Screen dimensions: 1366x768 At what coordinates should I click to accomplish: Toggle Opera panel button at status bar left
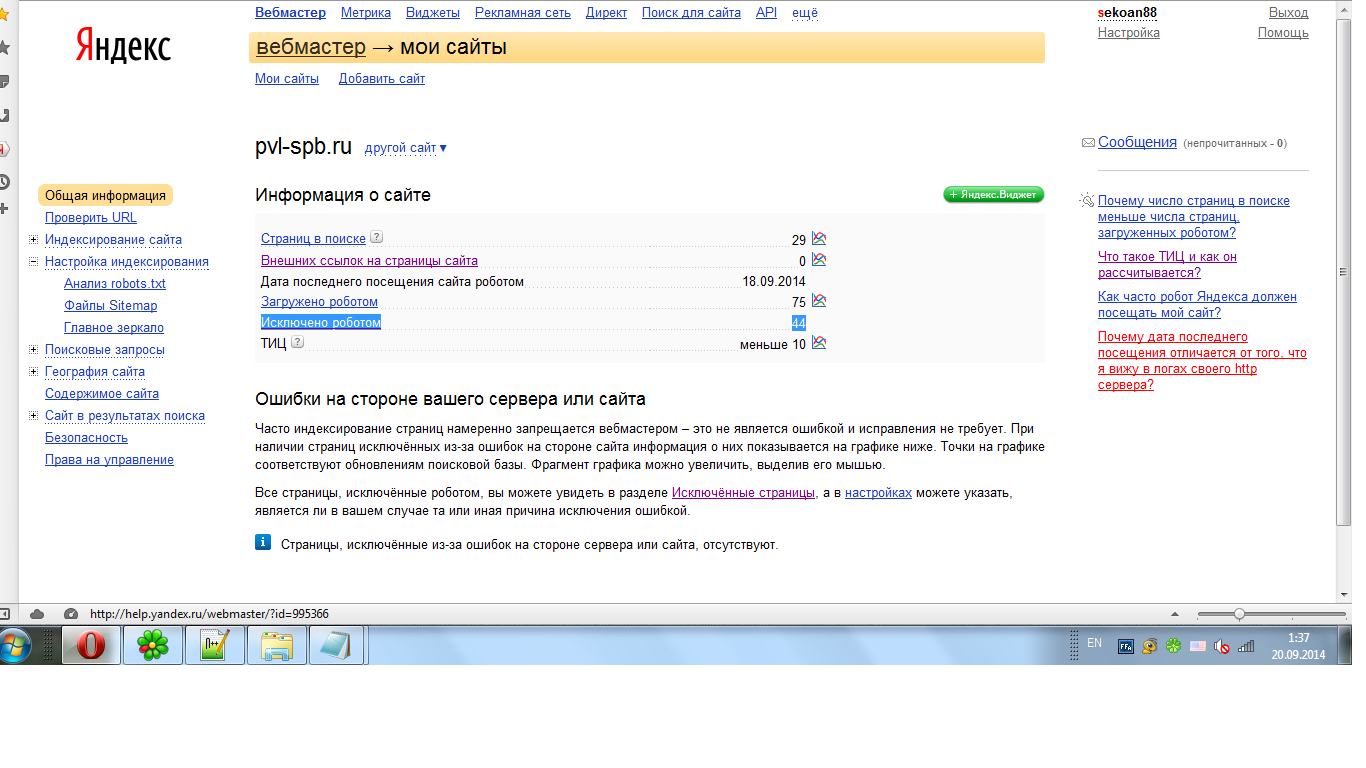[4, 614]
